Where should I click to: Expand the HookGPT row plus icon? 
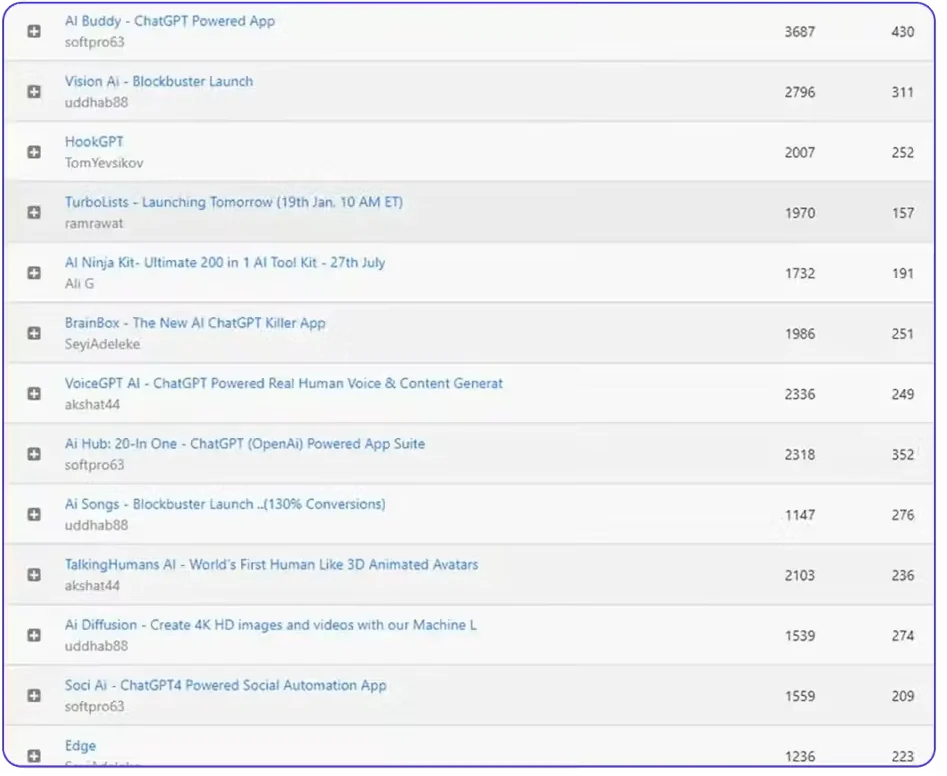click(x=34, y=152)
